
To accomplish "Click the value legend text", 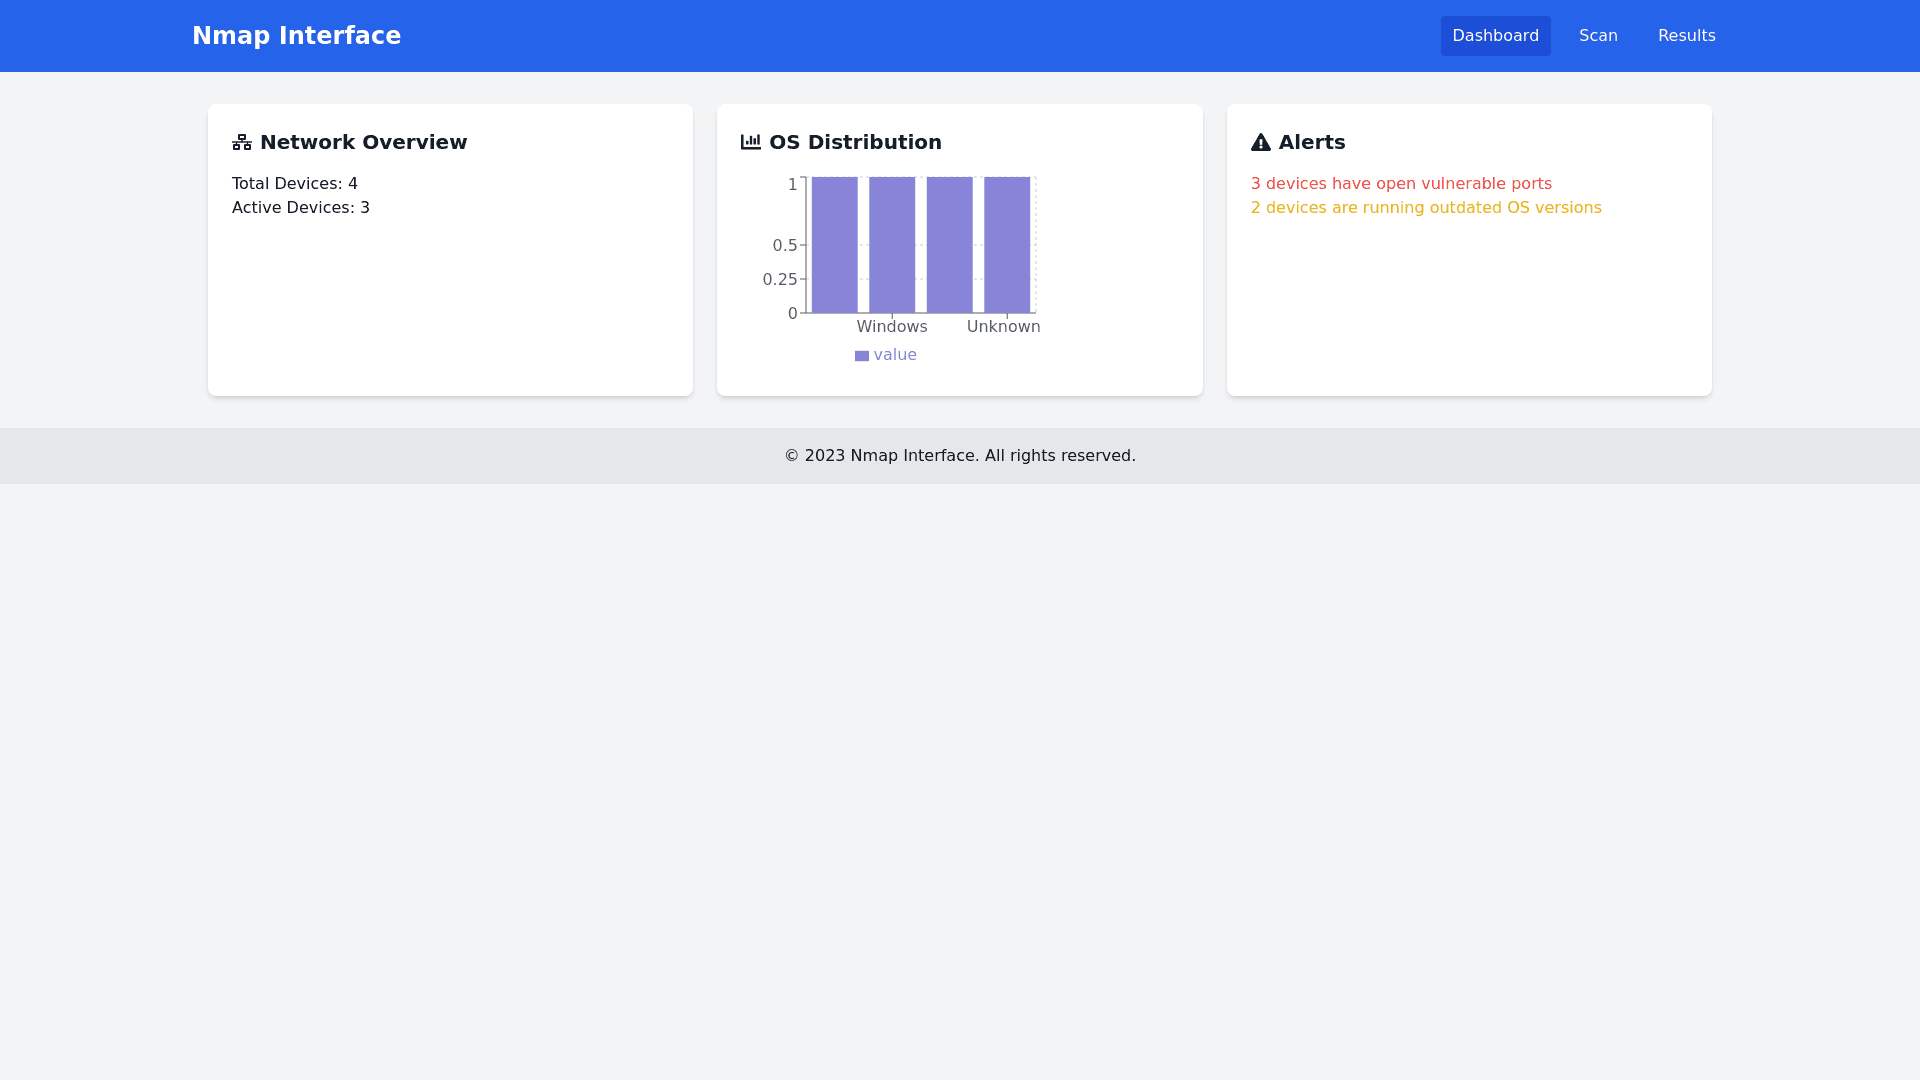I will [x=894, y=355].
